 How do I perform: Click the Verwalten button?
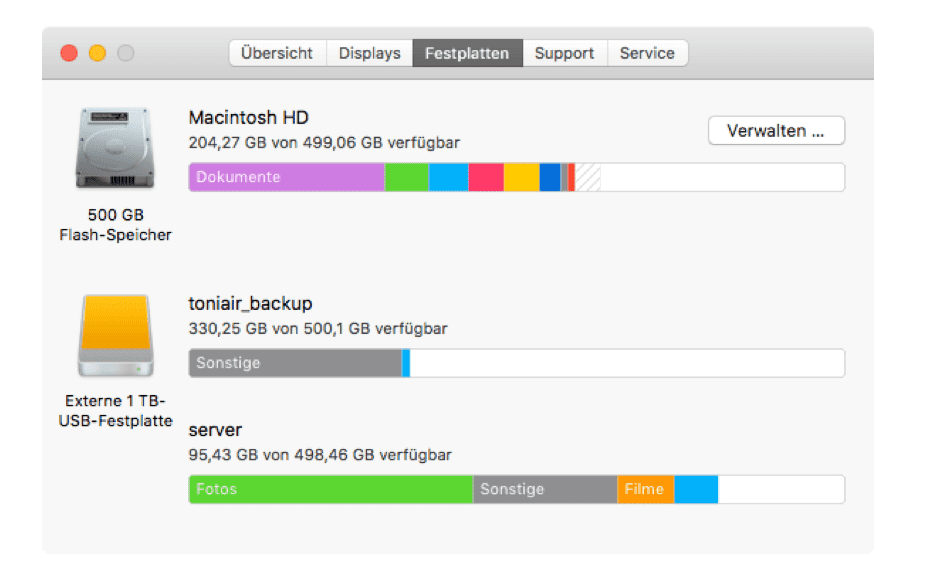[x=776, y=131]
